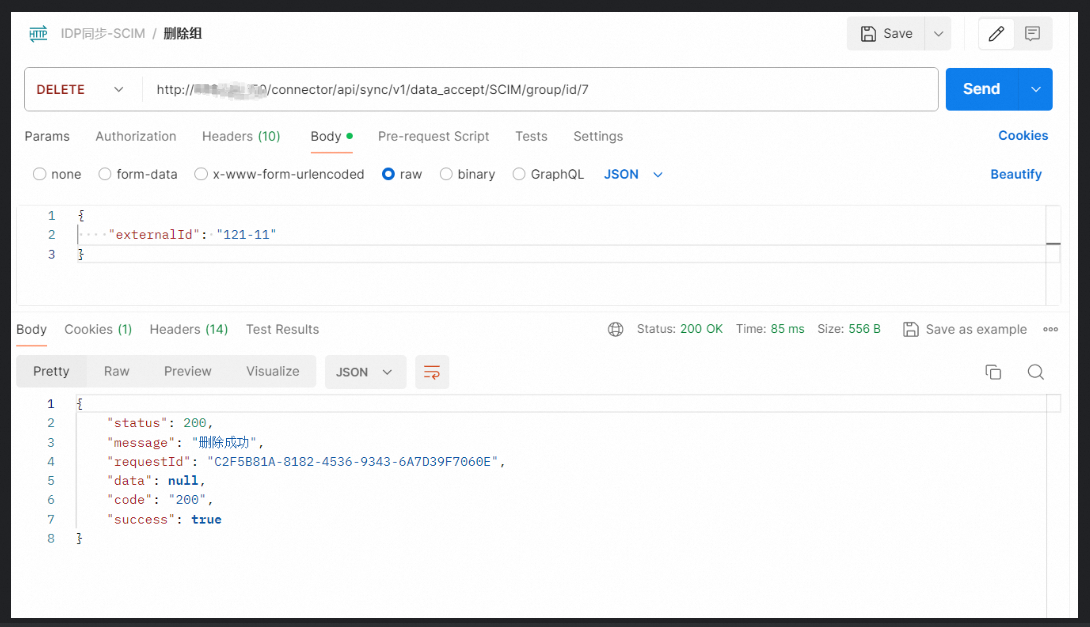Search the response with magnifier icon

point(1036,372)
